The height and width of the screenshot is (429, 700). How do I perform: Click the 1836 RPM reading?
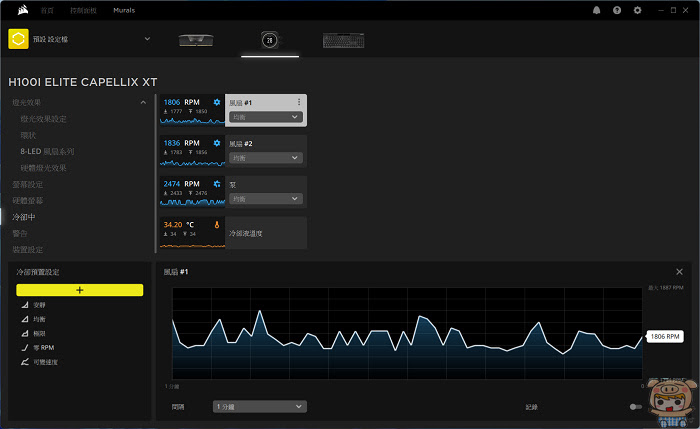point(181,143)
